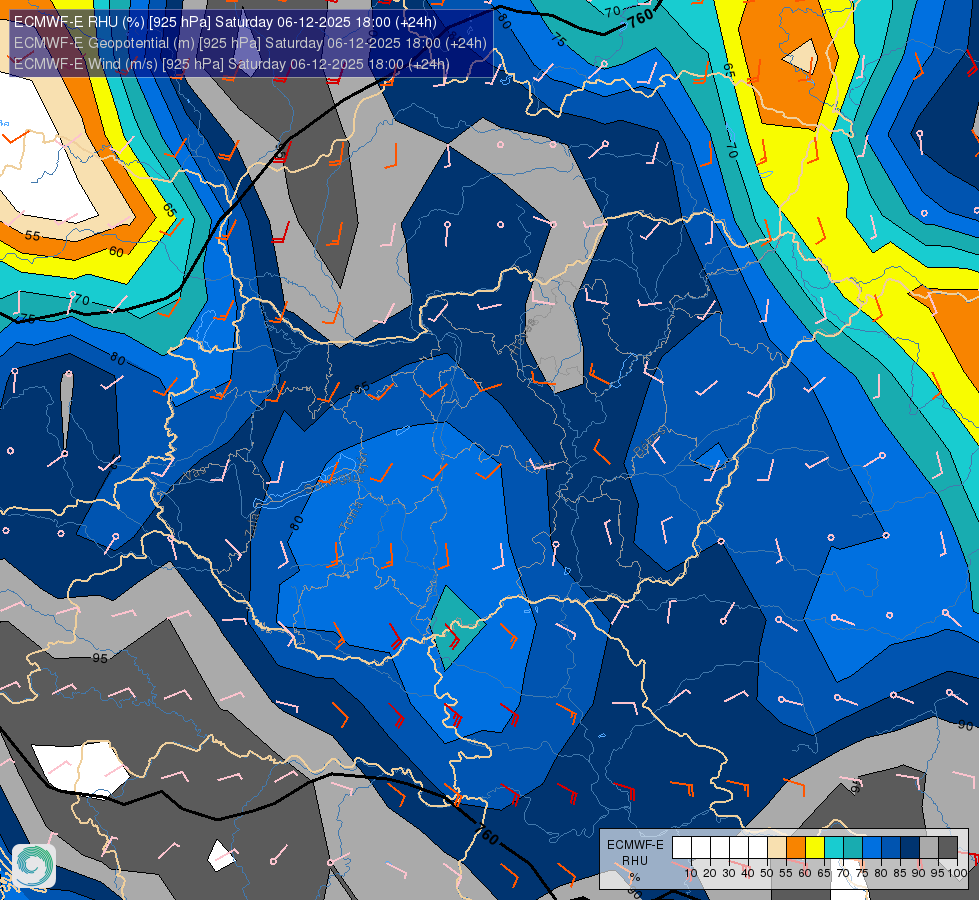Click the 10 tick label in legend

coord(691,873)
